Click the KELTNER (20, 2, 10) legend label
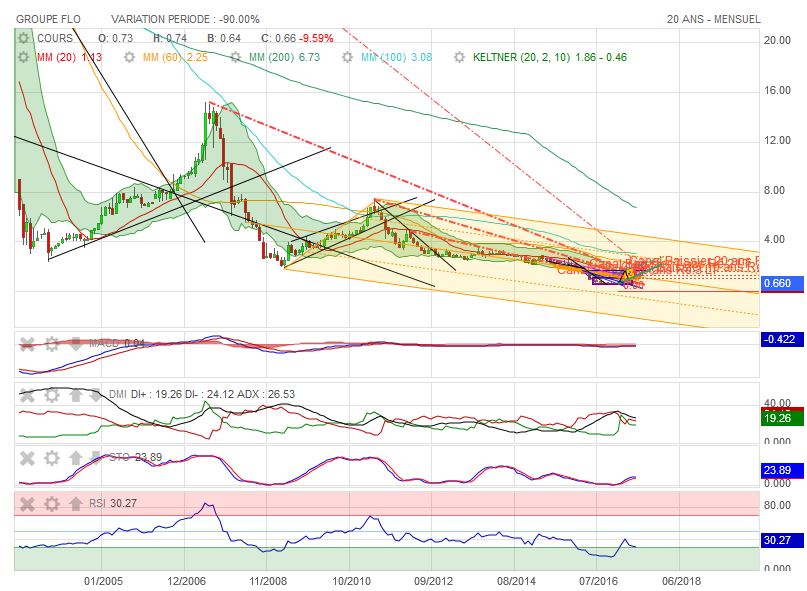The width and height of the screenshot is (807, 591). point(550,57)
